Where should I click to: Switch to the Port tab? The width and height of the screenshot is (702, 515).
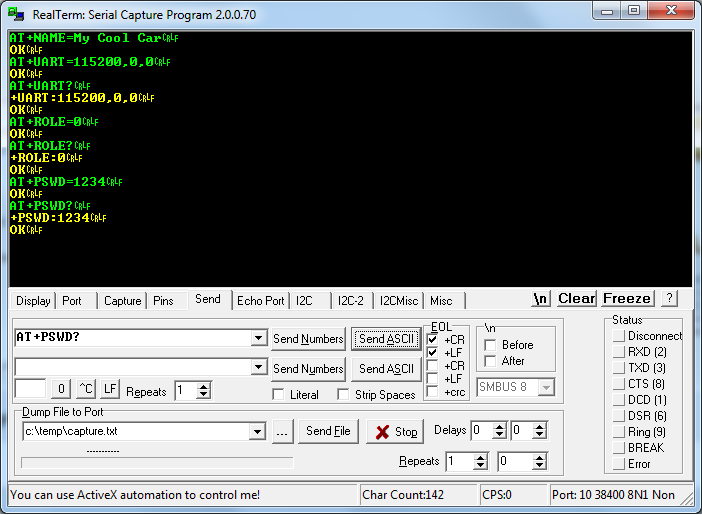pos(72,300)
